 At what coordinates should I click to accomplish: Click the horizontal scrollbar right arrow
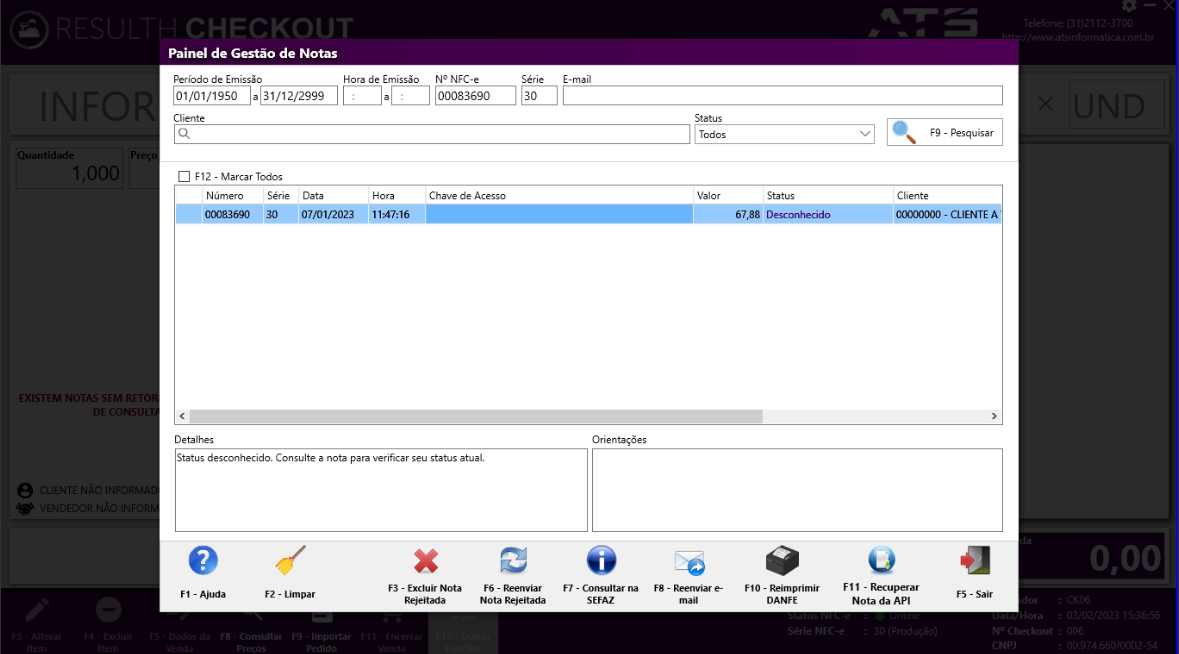[x=994, y=416]
